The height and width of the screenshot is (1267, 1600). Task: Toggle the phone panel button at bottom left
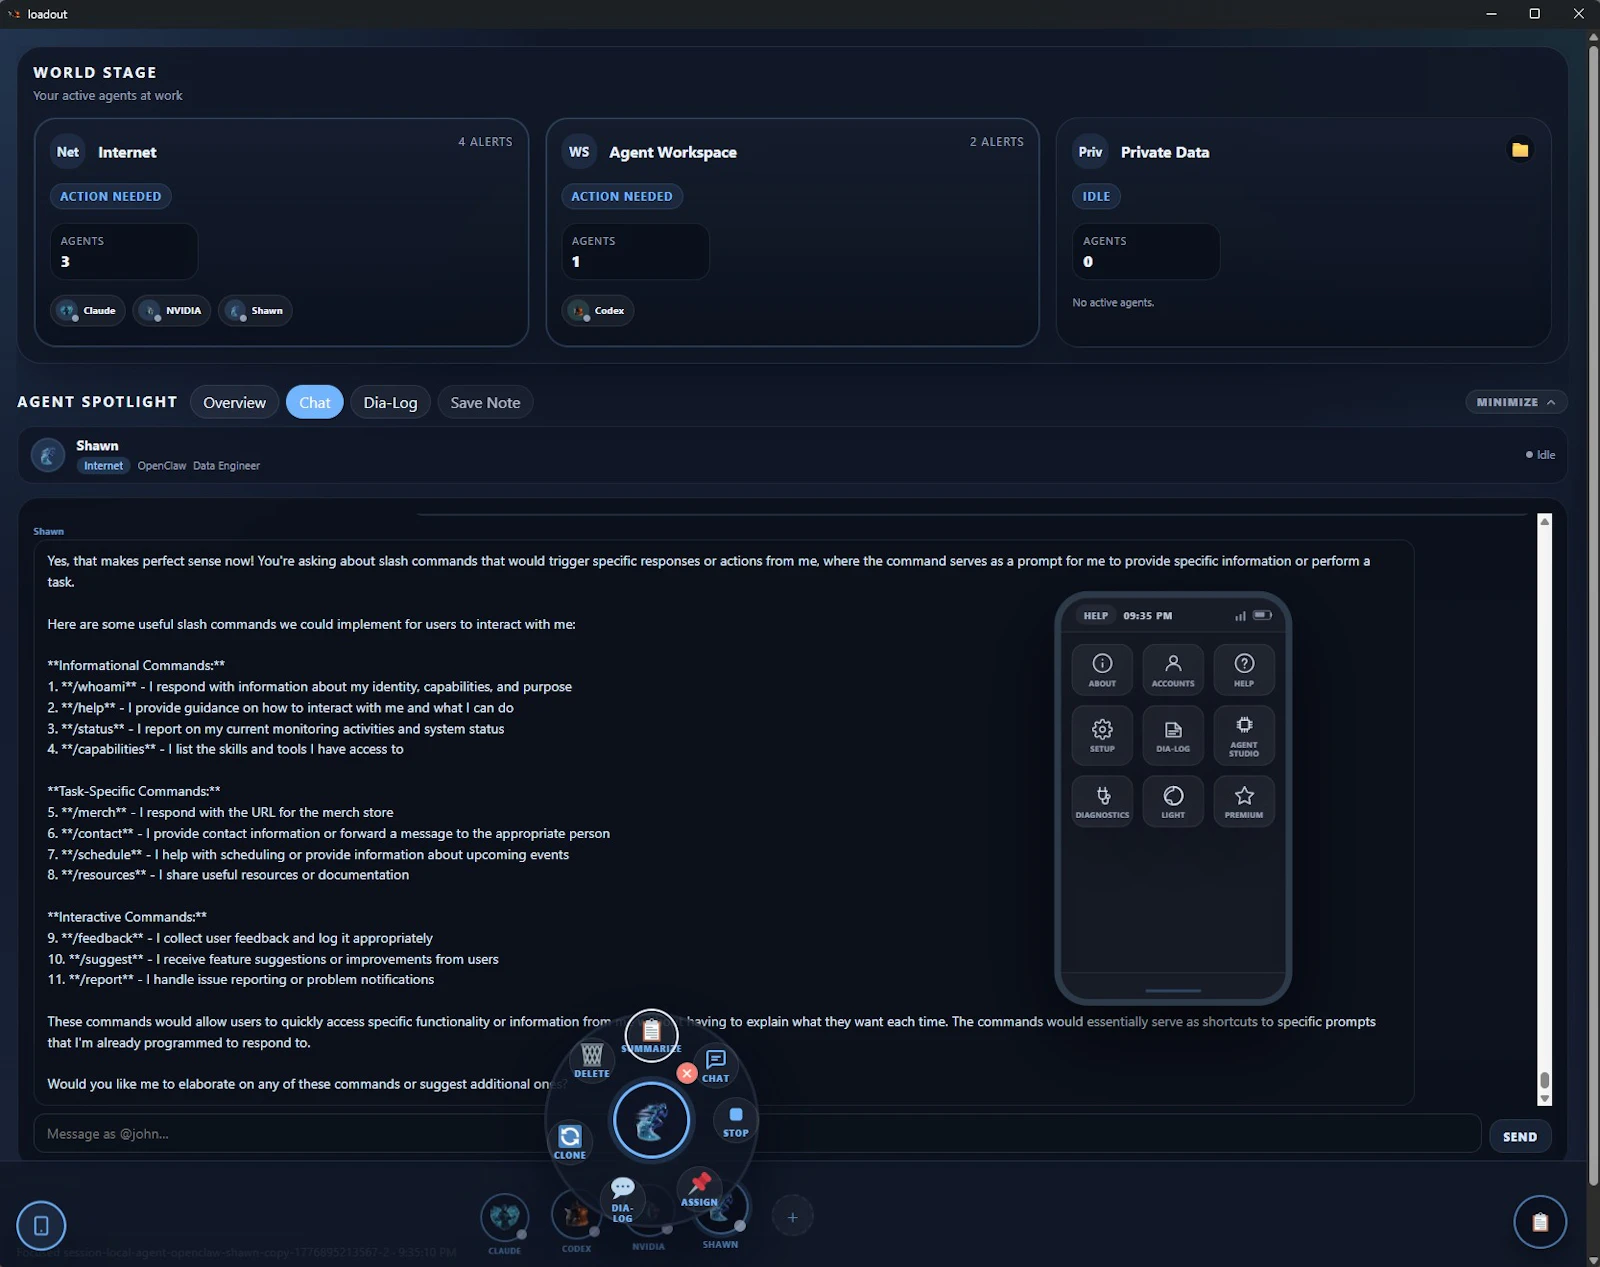tap(41, 1225)
